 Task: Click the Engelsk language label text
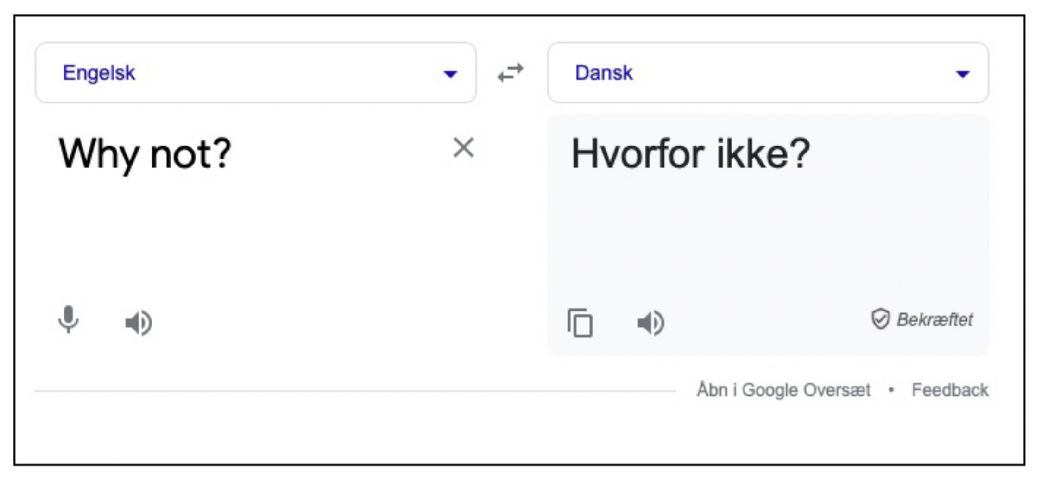click(x=99, y=73)
